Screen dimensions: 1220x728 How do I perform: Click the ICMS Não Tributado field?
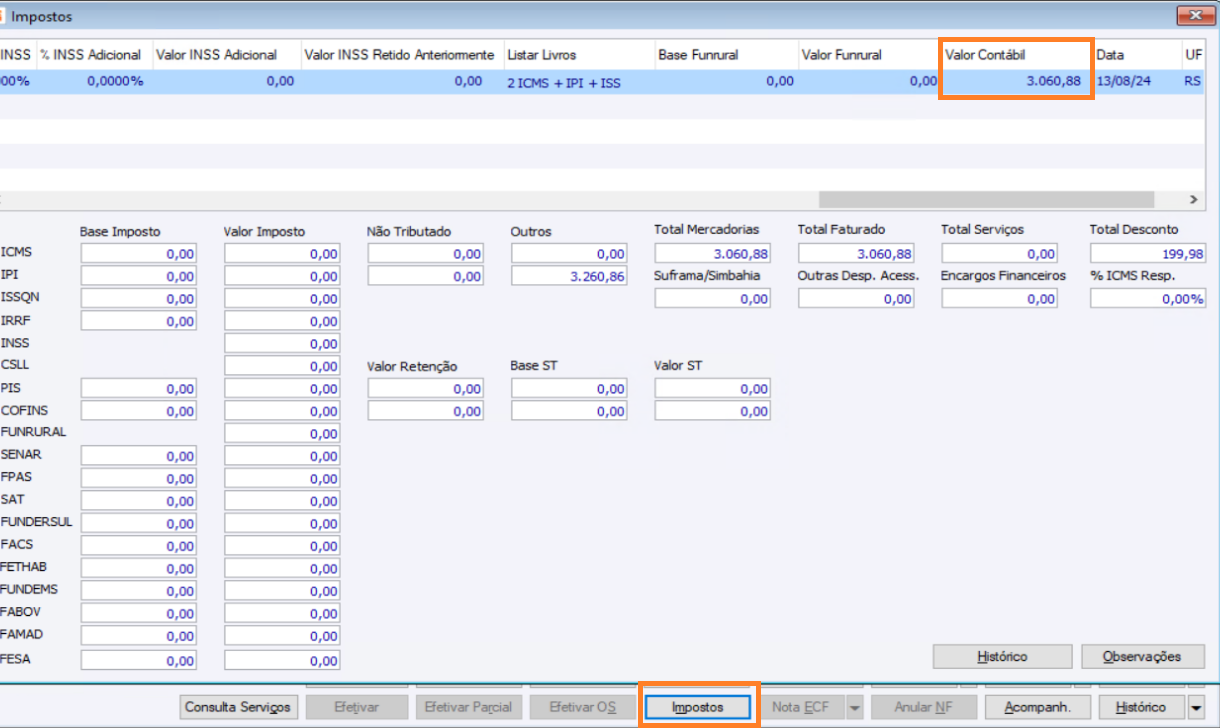point(426,254)
